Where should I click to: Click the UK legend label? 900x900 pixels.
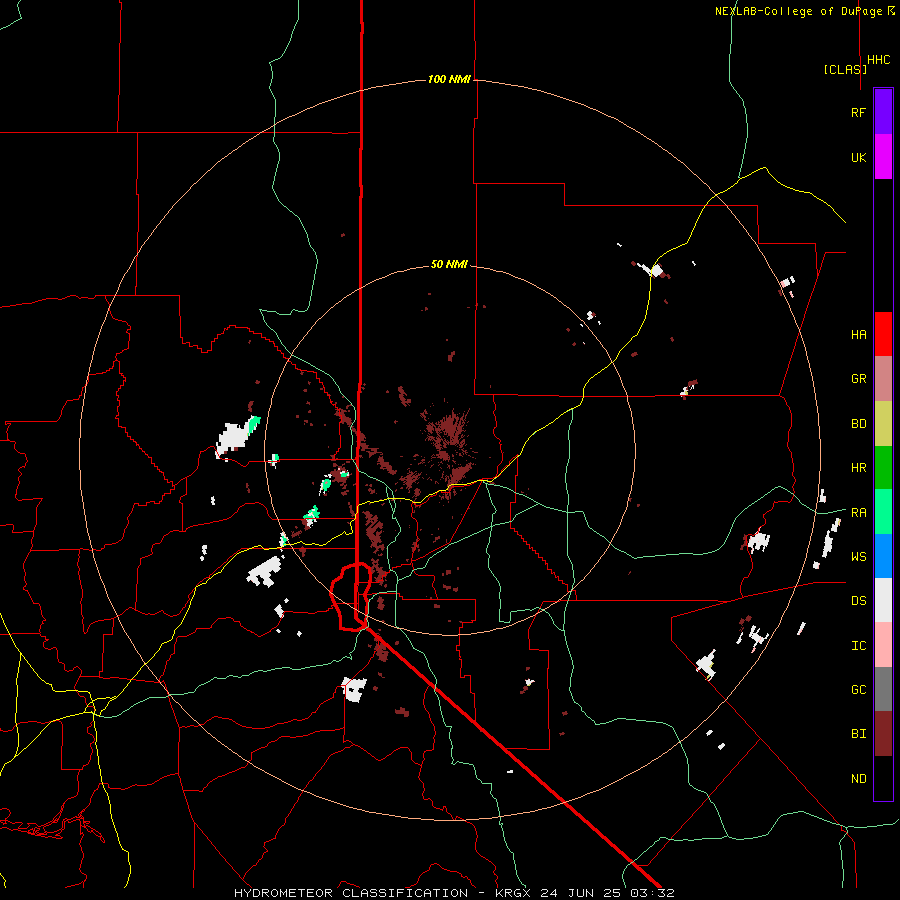click(x=858, y=157)
